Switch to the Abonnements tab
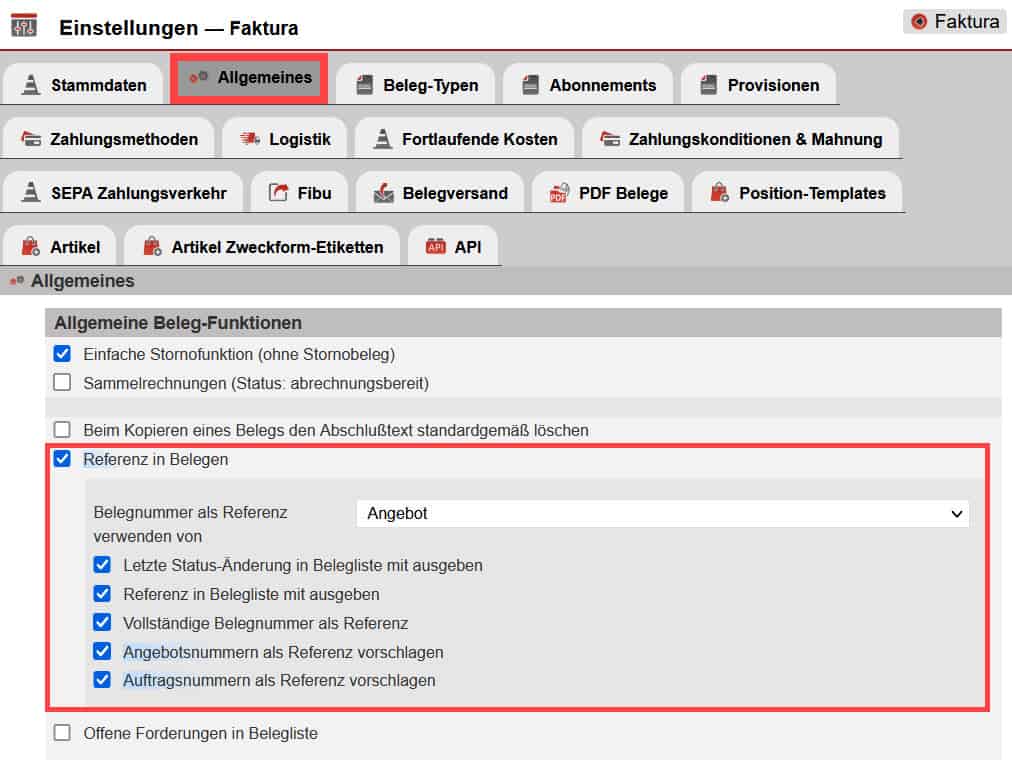 pyautogui.click(x=588, y=83)
